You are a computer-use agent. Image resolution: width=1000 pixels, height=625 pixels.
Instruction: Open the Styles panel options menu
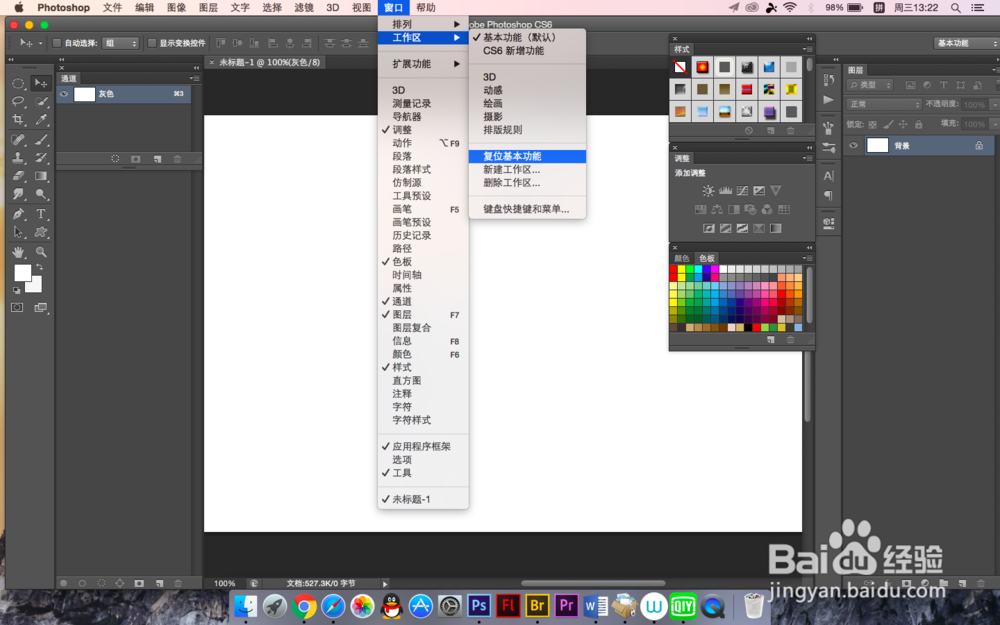[807, 49]
